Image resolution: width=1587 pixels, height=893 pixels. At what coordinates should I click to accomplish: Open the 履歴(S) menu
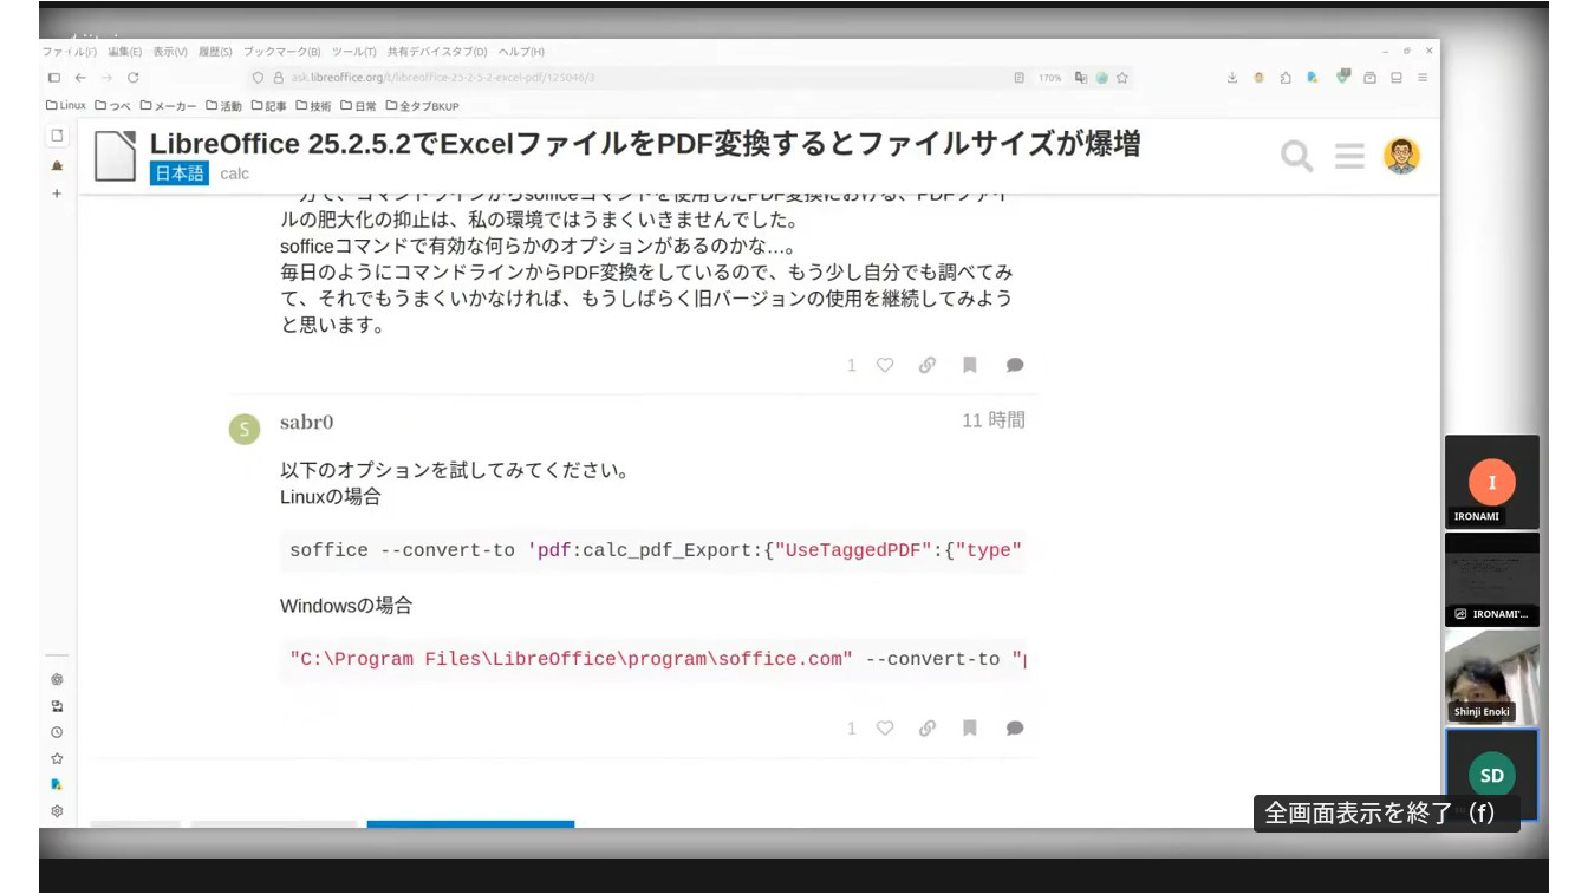tap(215, 51)
